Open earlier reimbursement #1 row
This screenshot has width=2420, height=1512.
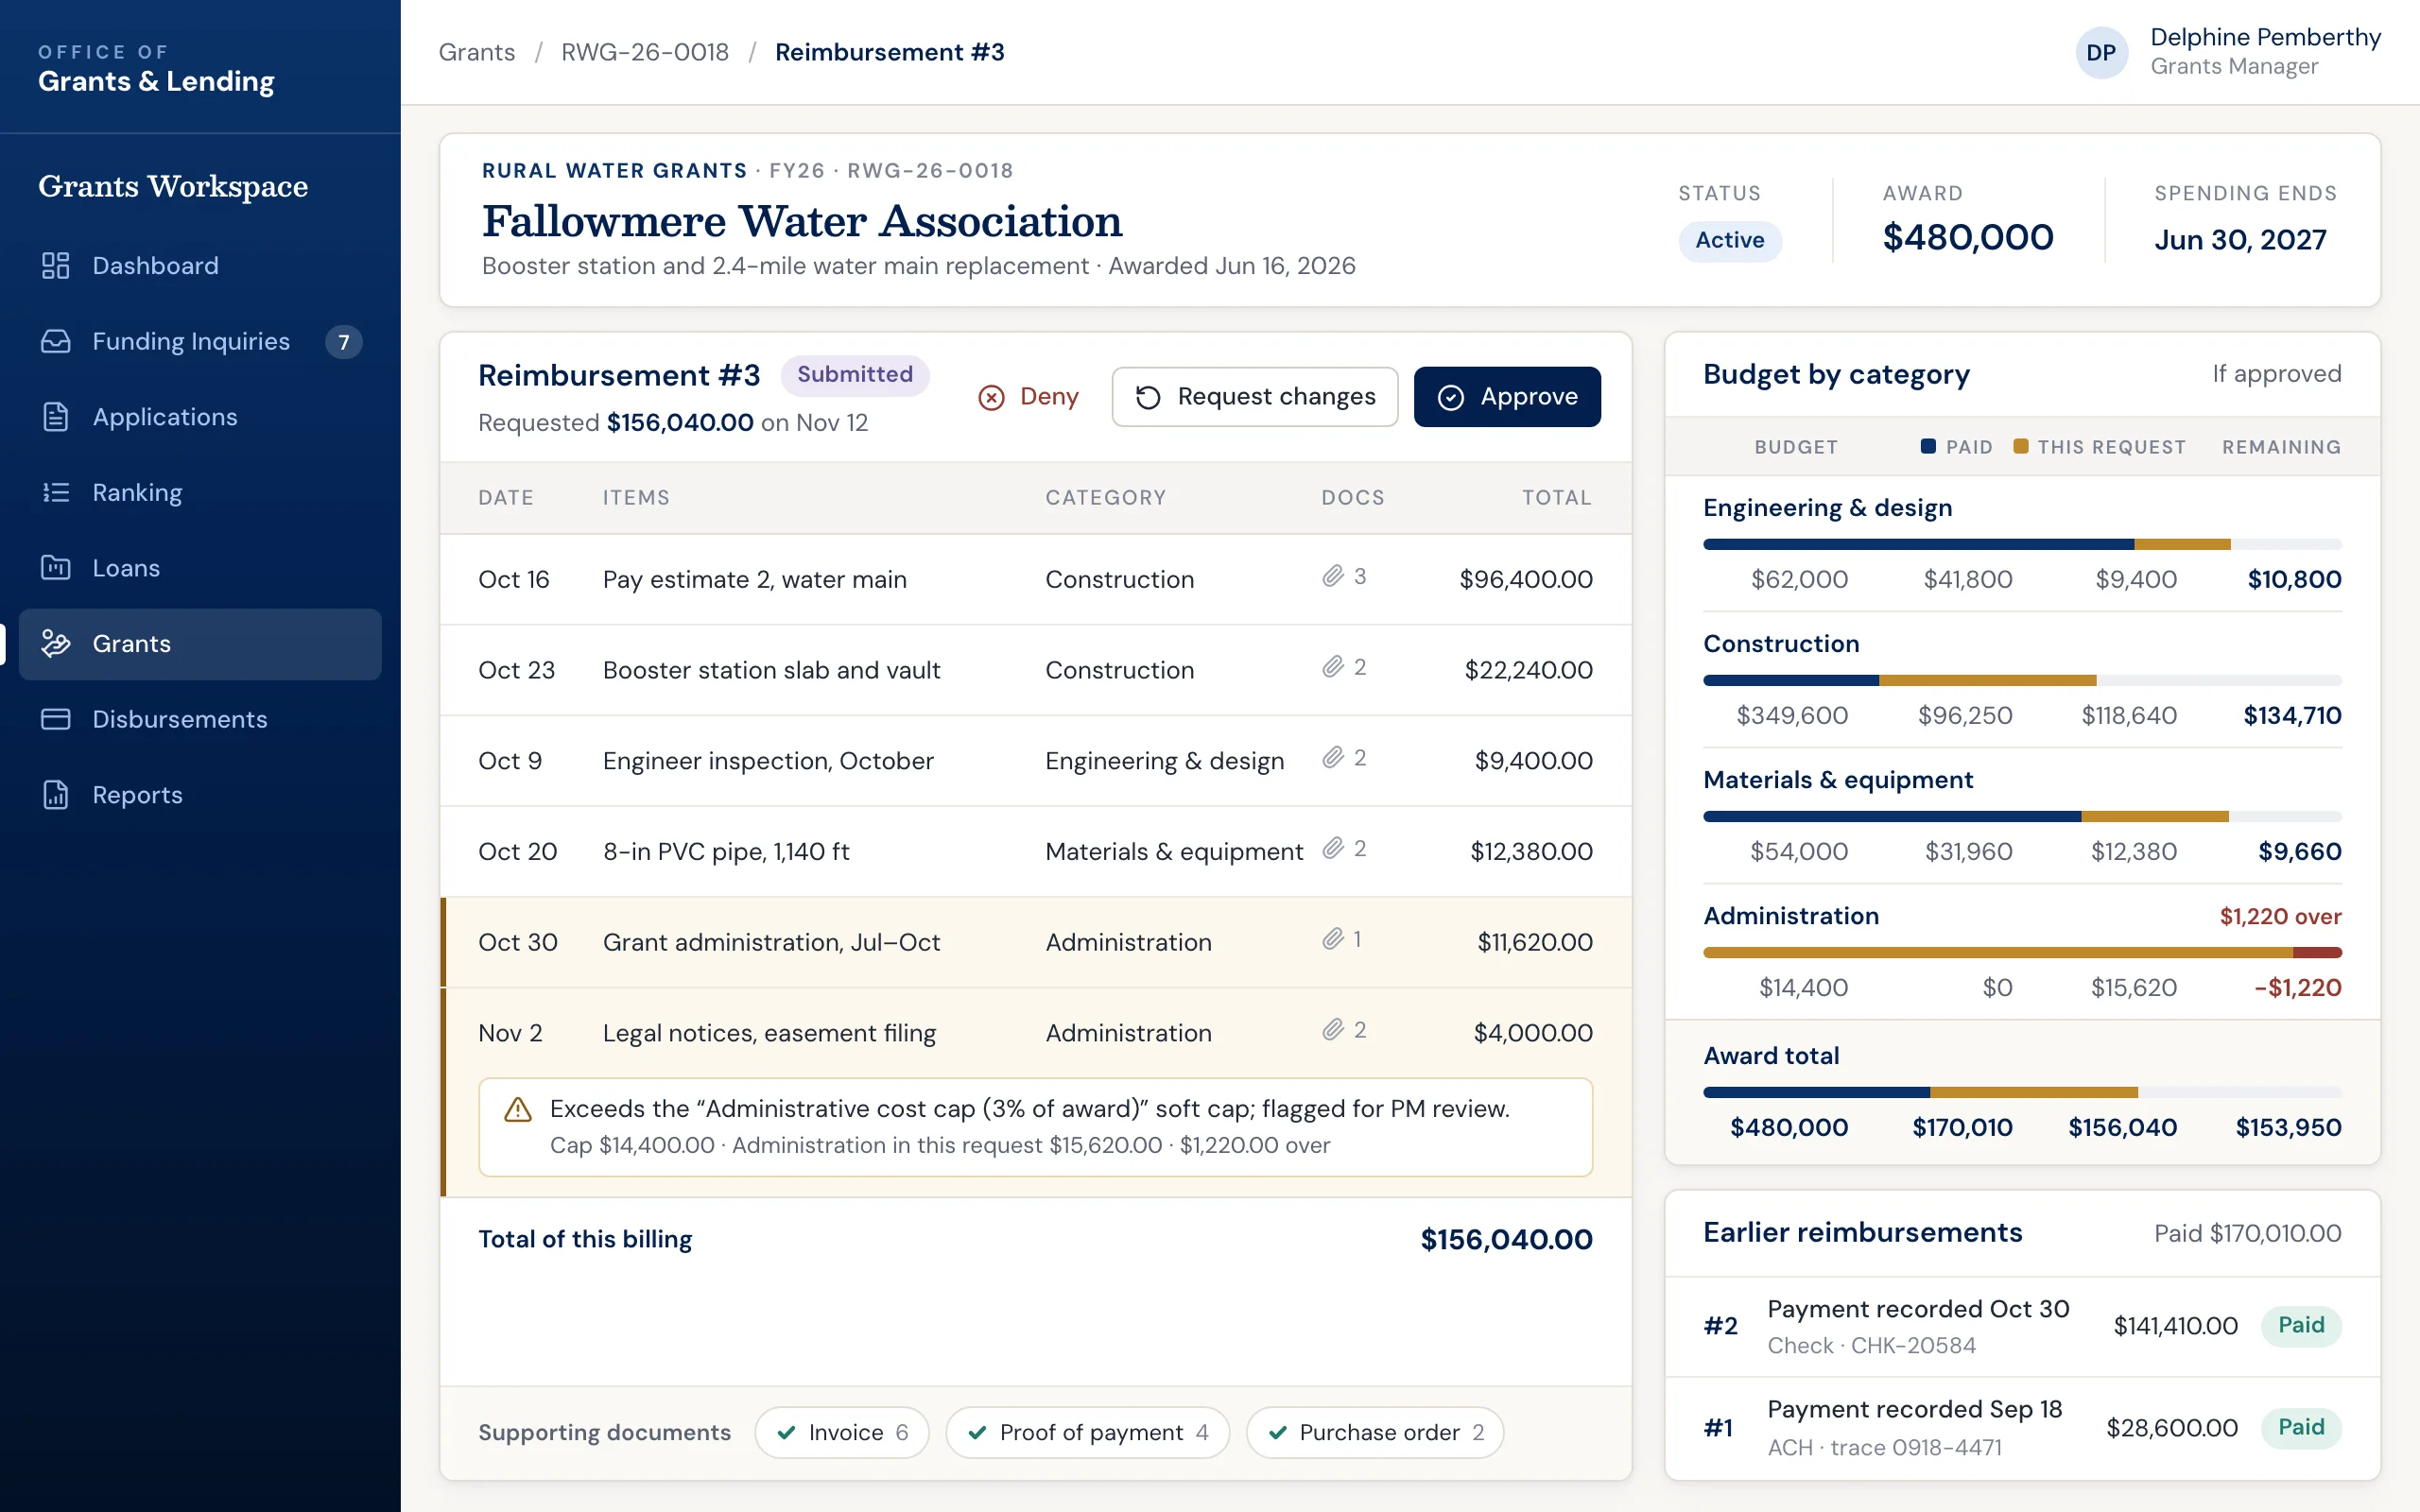pyautogui.click(x=2022, y=1428)
